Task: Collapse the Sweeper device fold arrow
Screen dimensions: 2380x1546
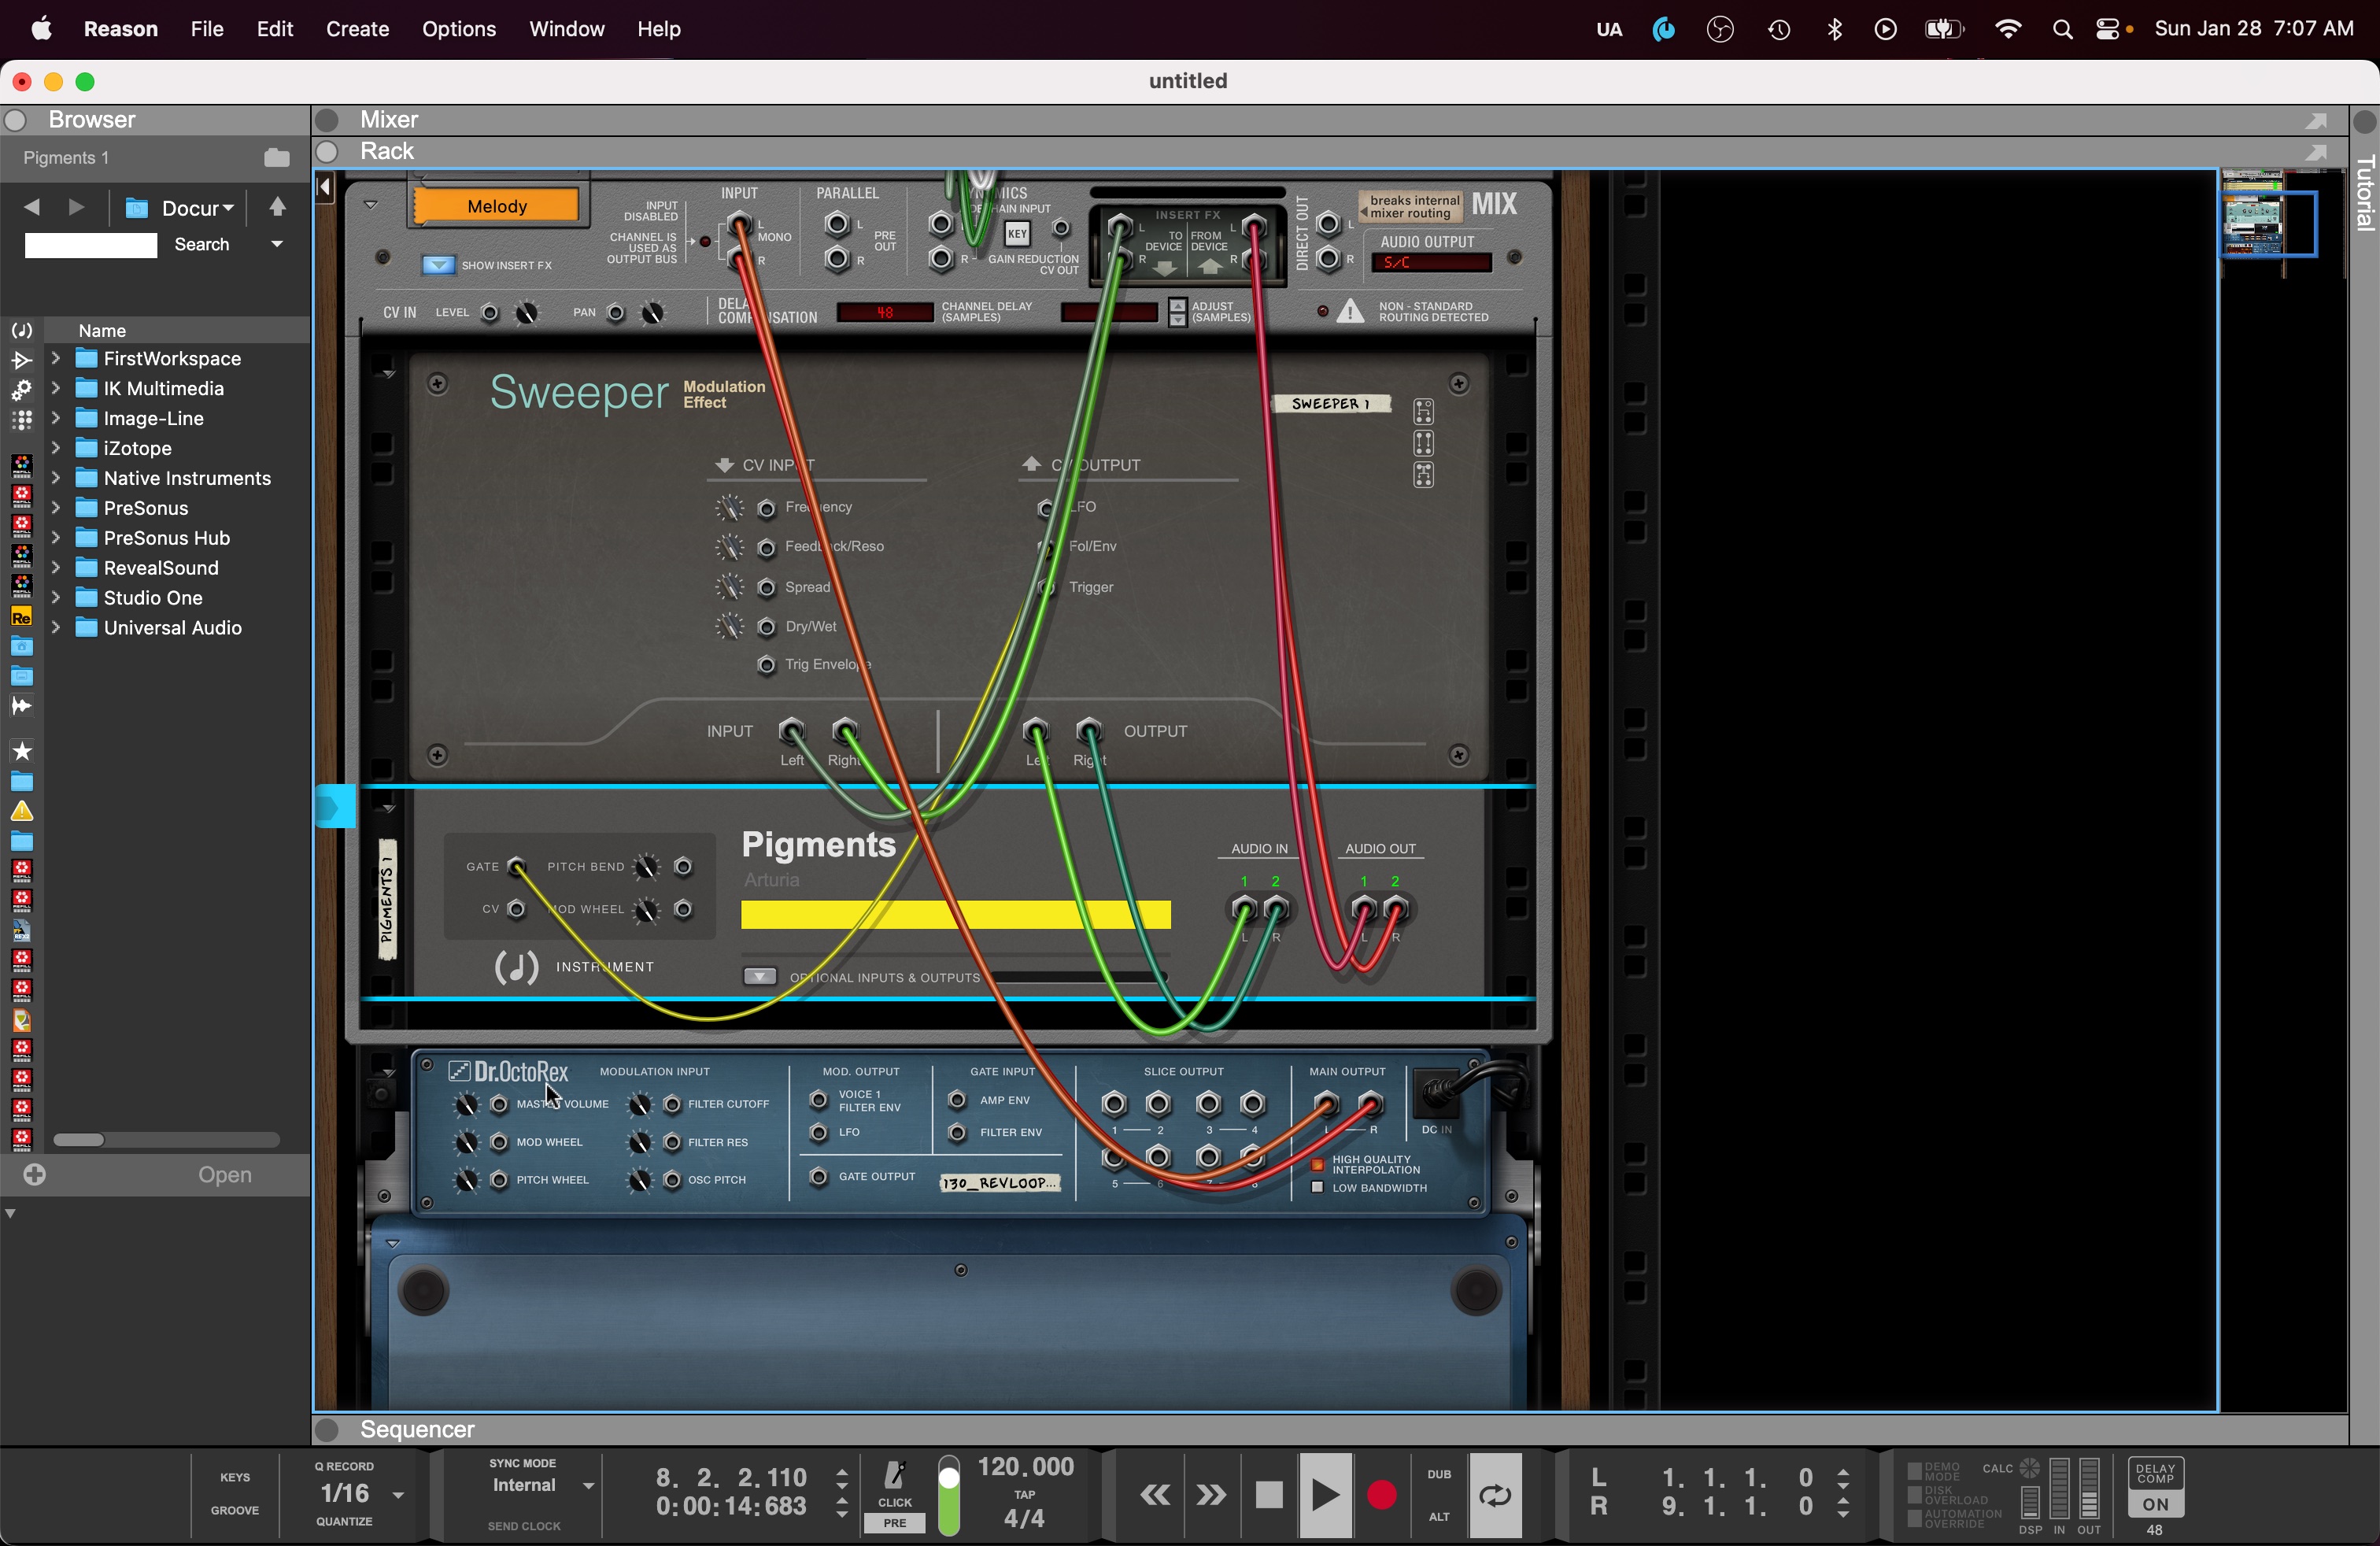Action: pos(388,374)
